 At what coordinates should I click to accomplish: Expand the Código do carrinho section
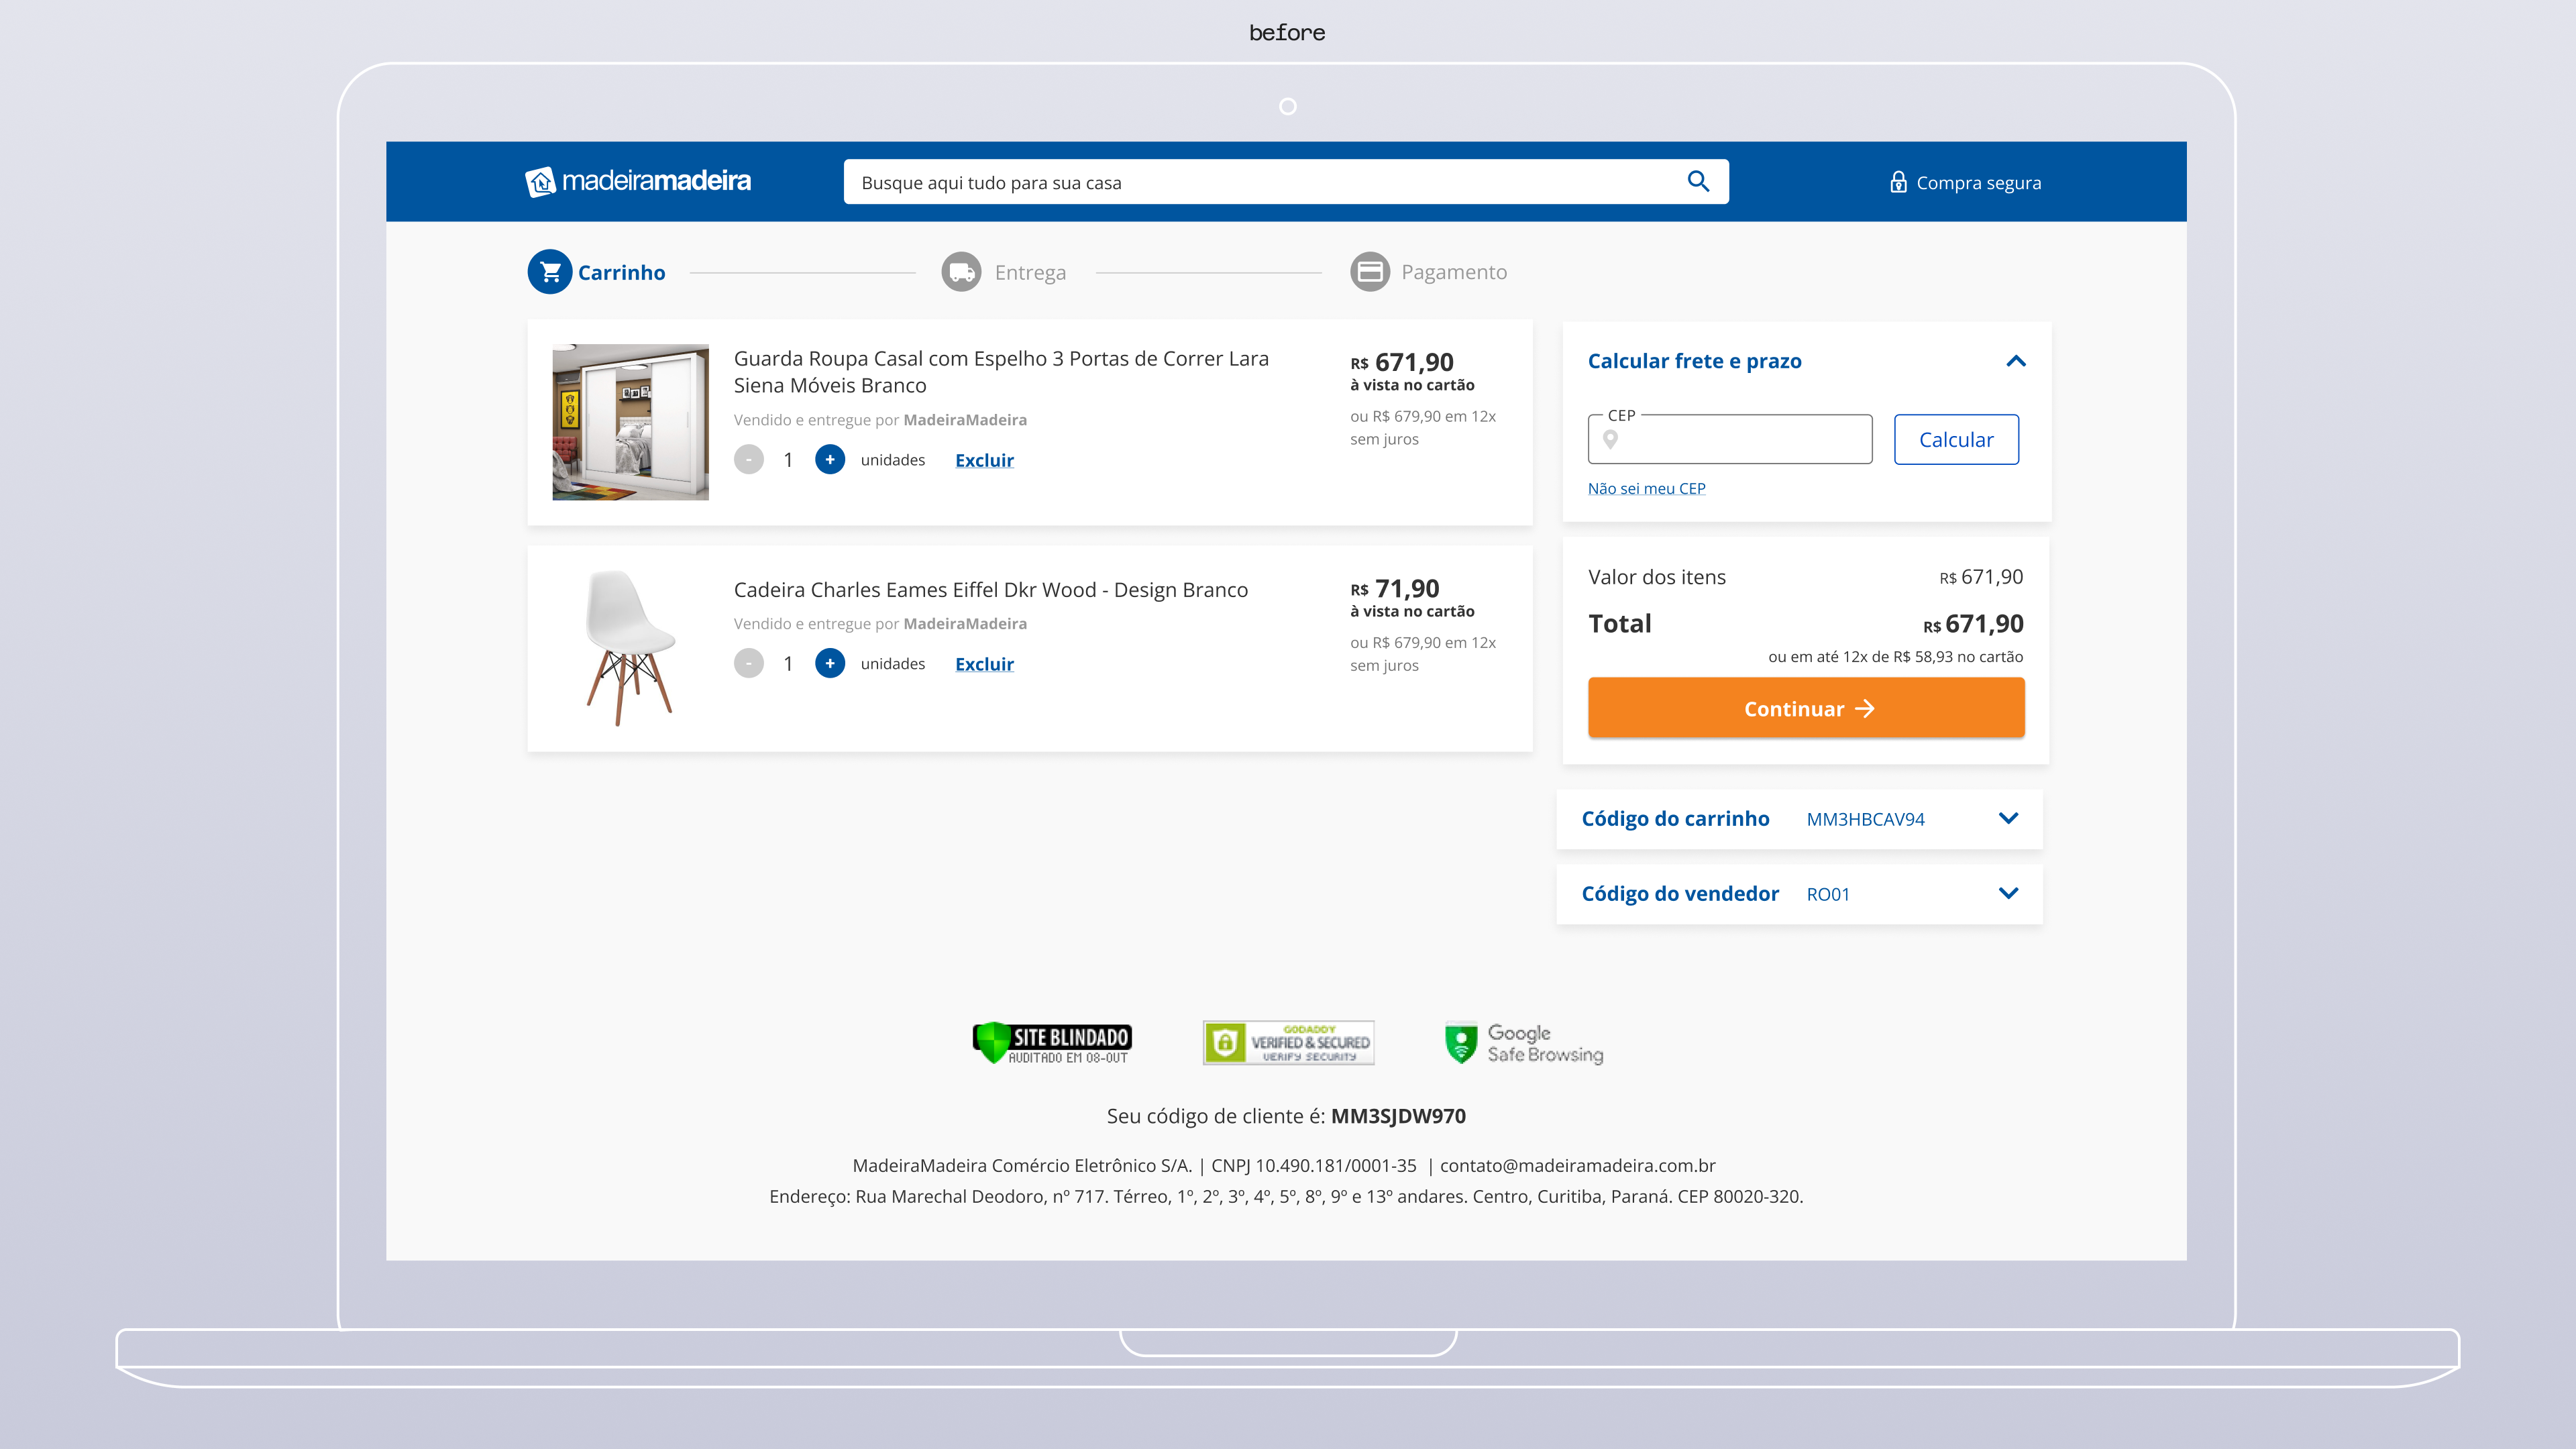pos(2008,818)
